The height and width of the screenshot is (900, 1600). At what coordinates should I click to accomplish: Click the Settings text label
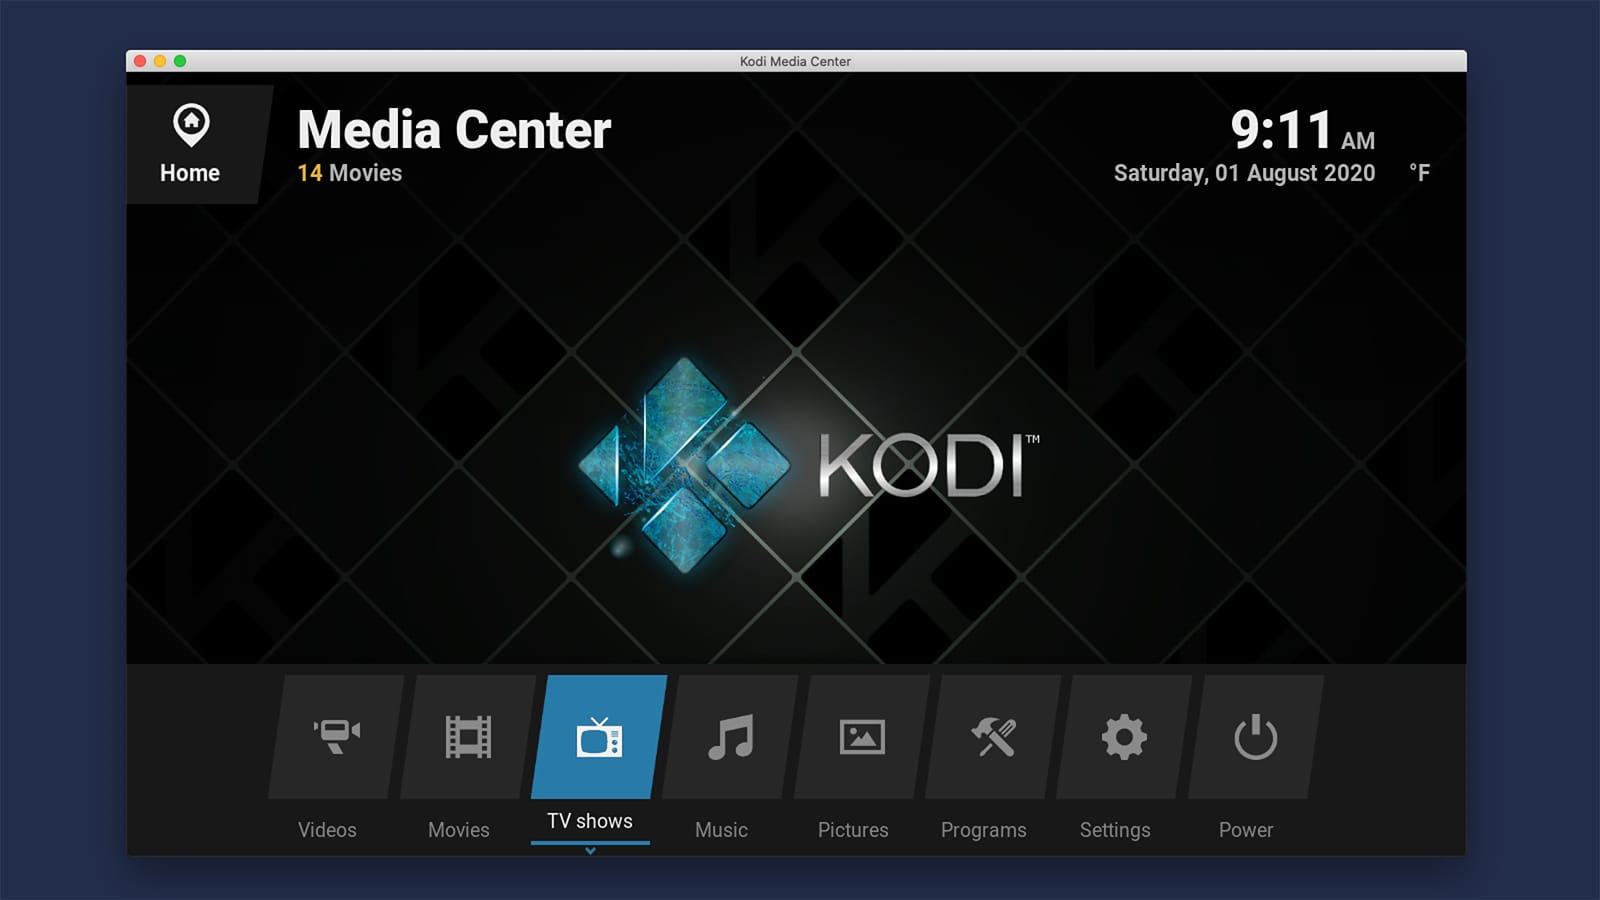tap(1115, 831)
